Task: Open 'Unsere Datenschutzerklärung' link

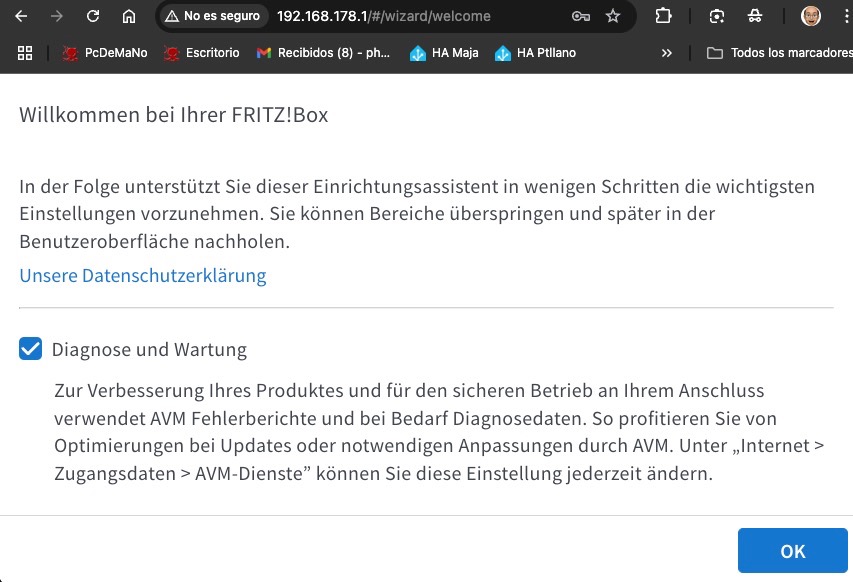Action: click(143, 276)
